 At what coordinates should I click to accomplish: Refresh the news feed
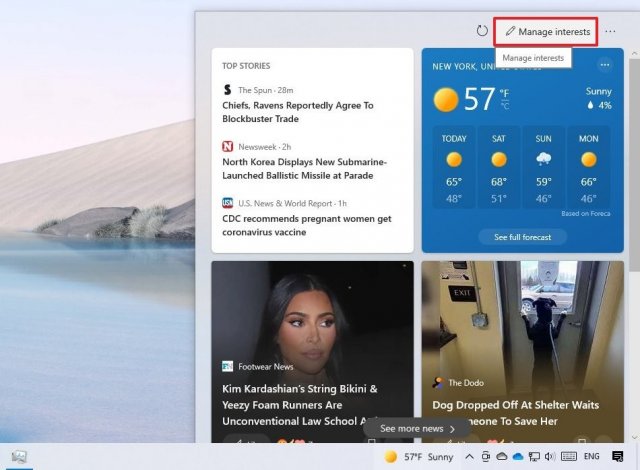coord(482,31)
